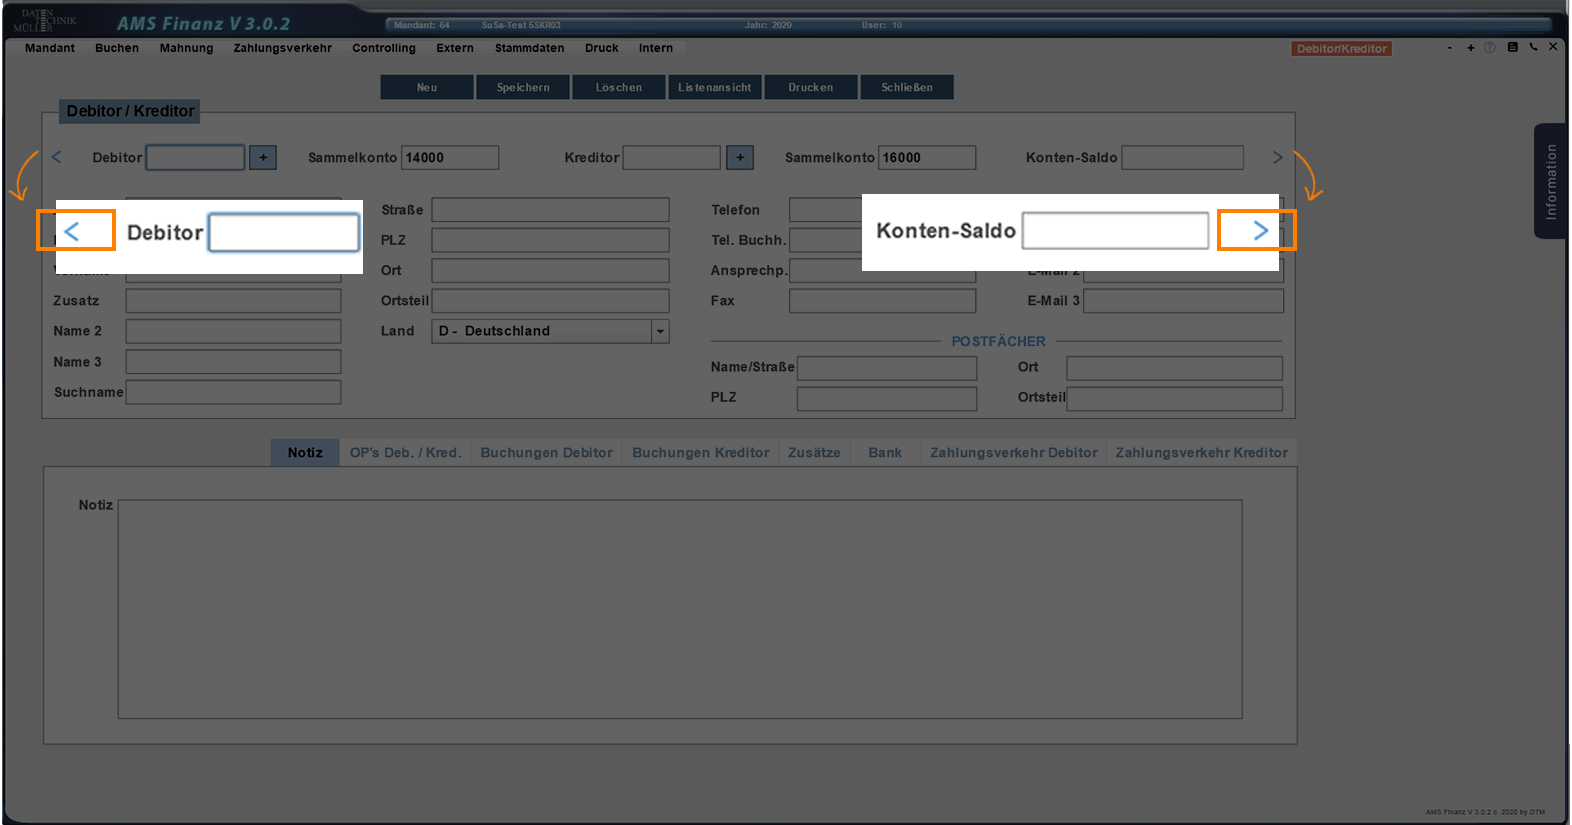Click the Name 2 input field

[x=233, y=331]
